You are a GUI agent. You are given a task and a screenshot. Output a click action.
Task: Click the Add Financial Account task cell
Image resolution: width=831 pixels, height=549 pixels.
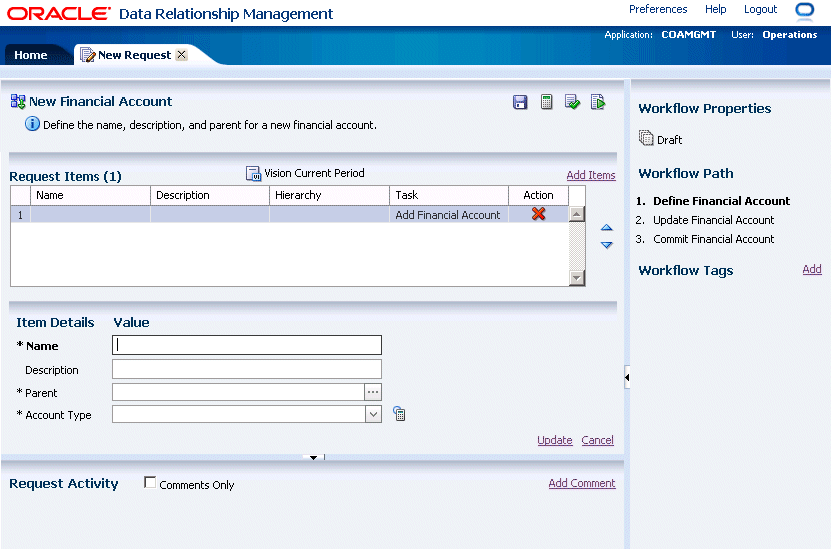tap(449, 215)
